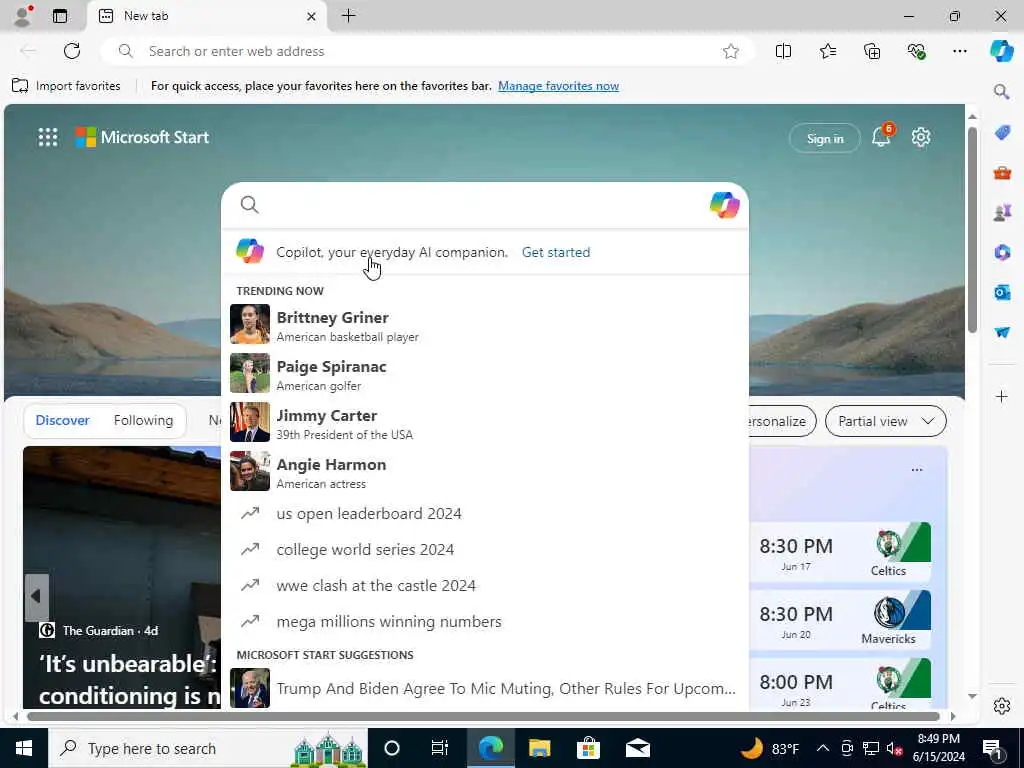Viewport: 1024px width, 768px height.
Task: Select trending result Angie Harmon
Action: (485, 471)
